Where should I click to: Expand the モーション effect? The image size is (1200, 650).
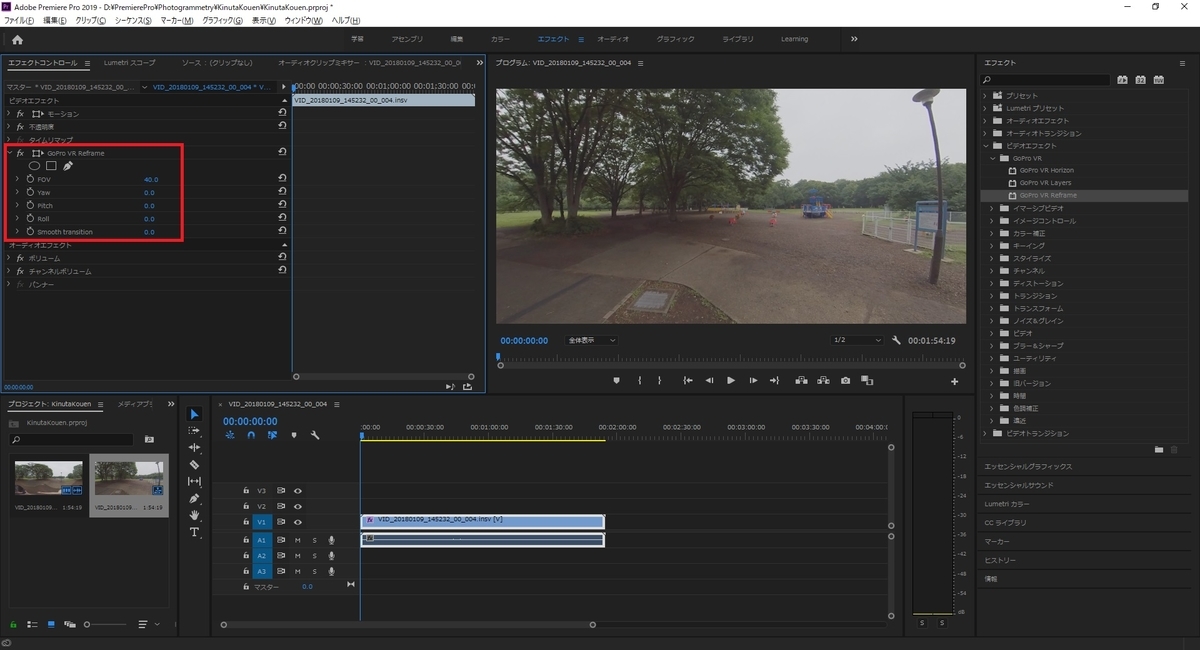[8, 114]
